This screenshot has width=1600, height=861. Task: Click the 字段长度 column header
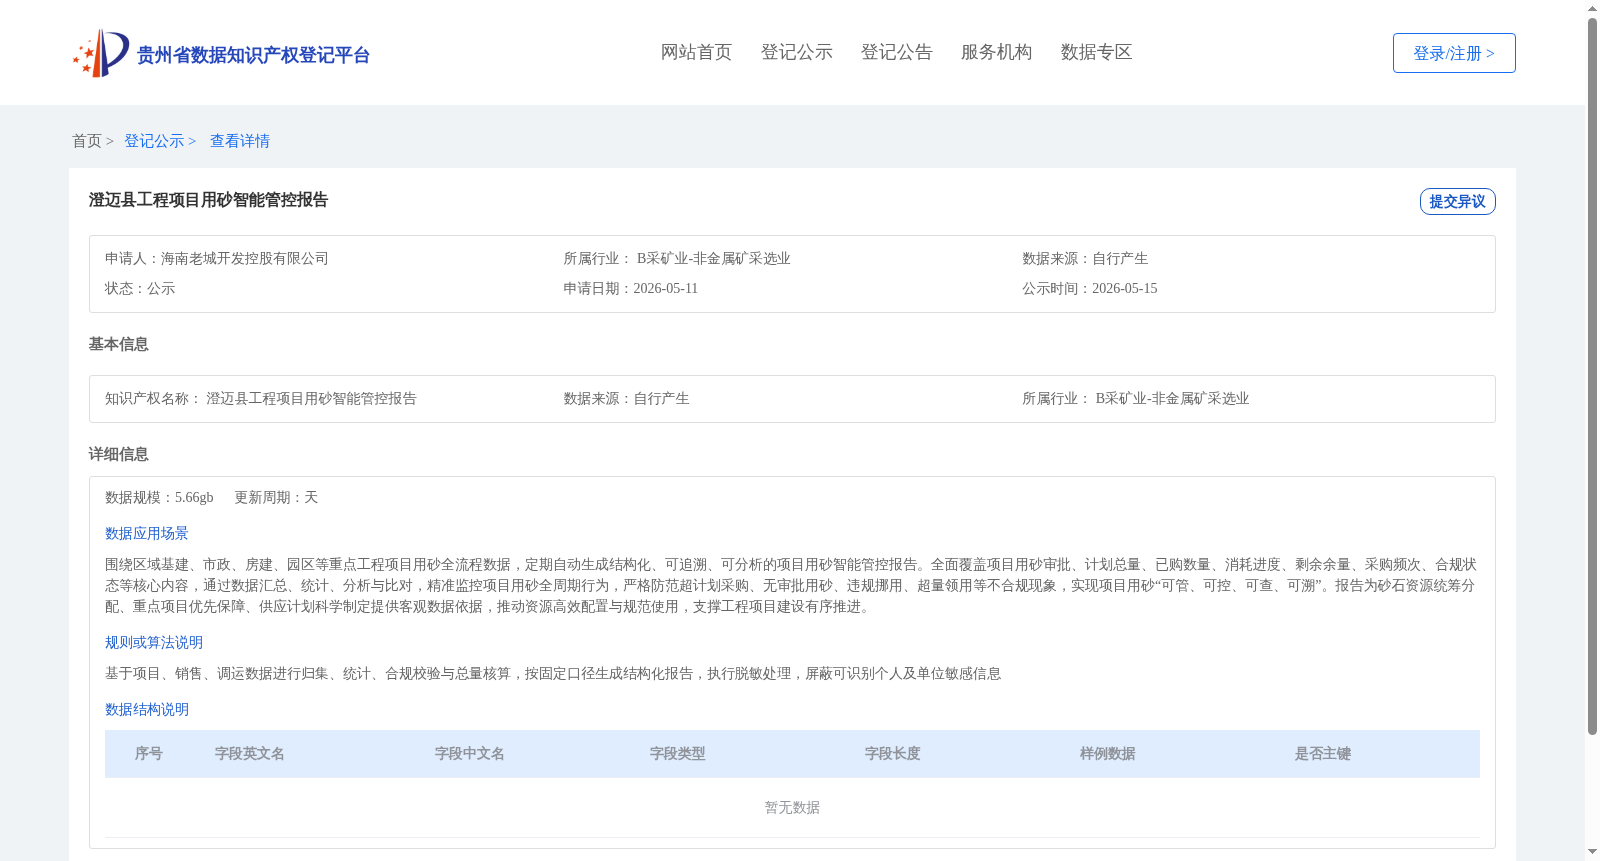pos(893,754)
